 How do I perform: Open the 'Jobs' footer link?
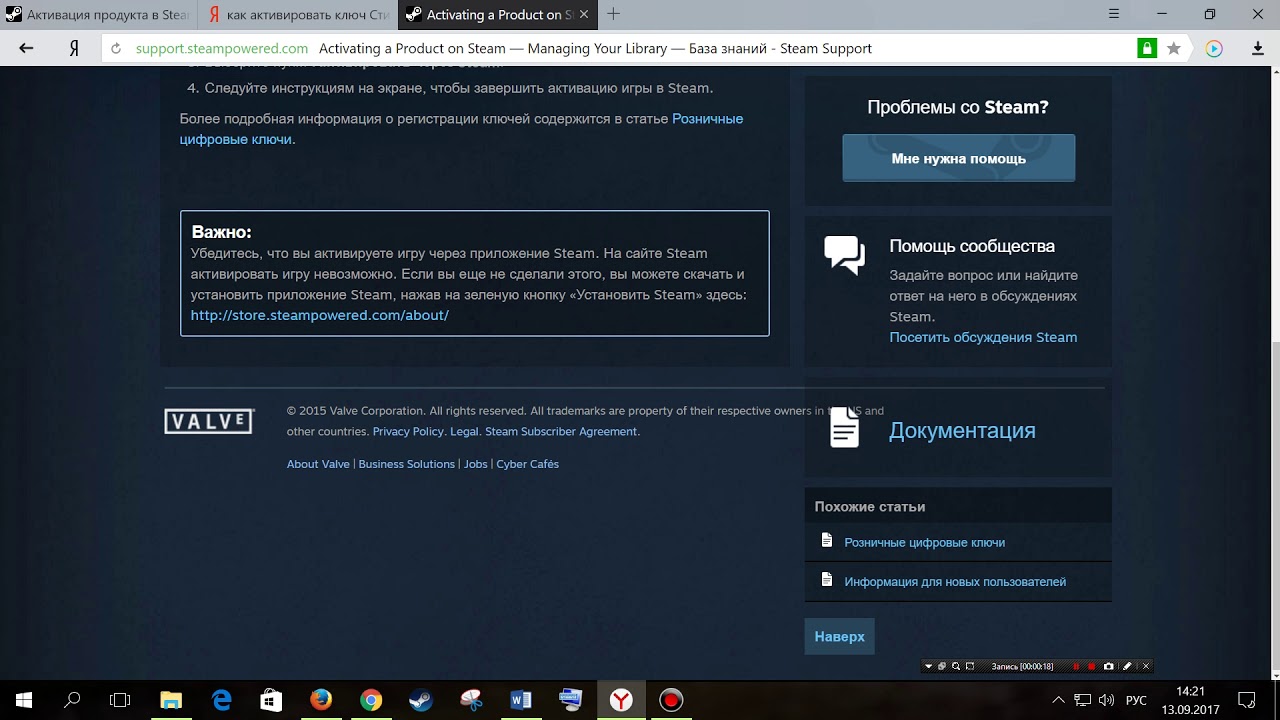(x=475, y=464)
